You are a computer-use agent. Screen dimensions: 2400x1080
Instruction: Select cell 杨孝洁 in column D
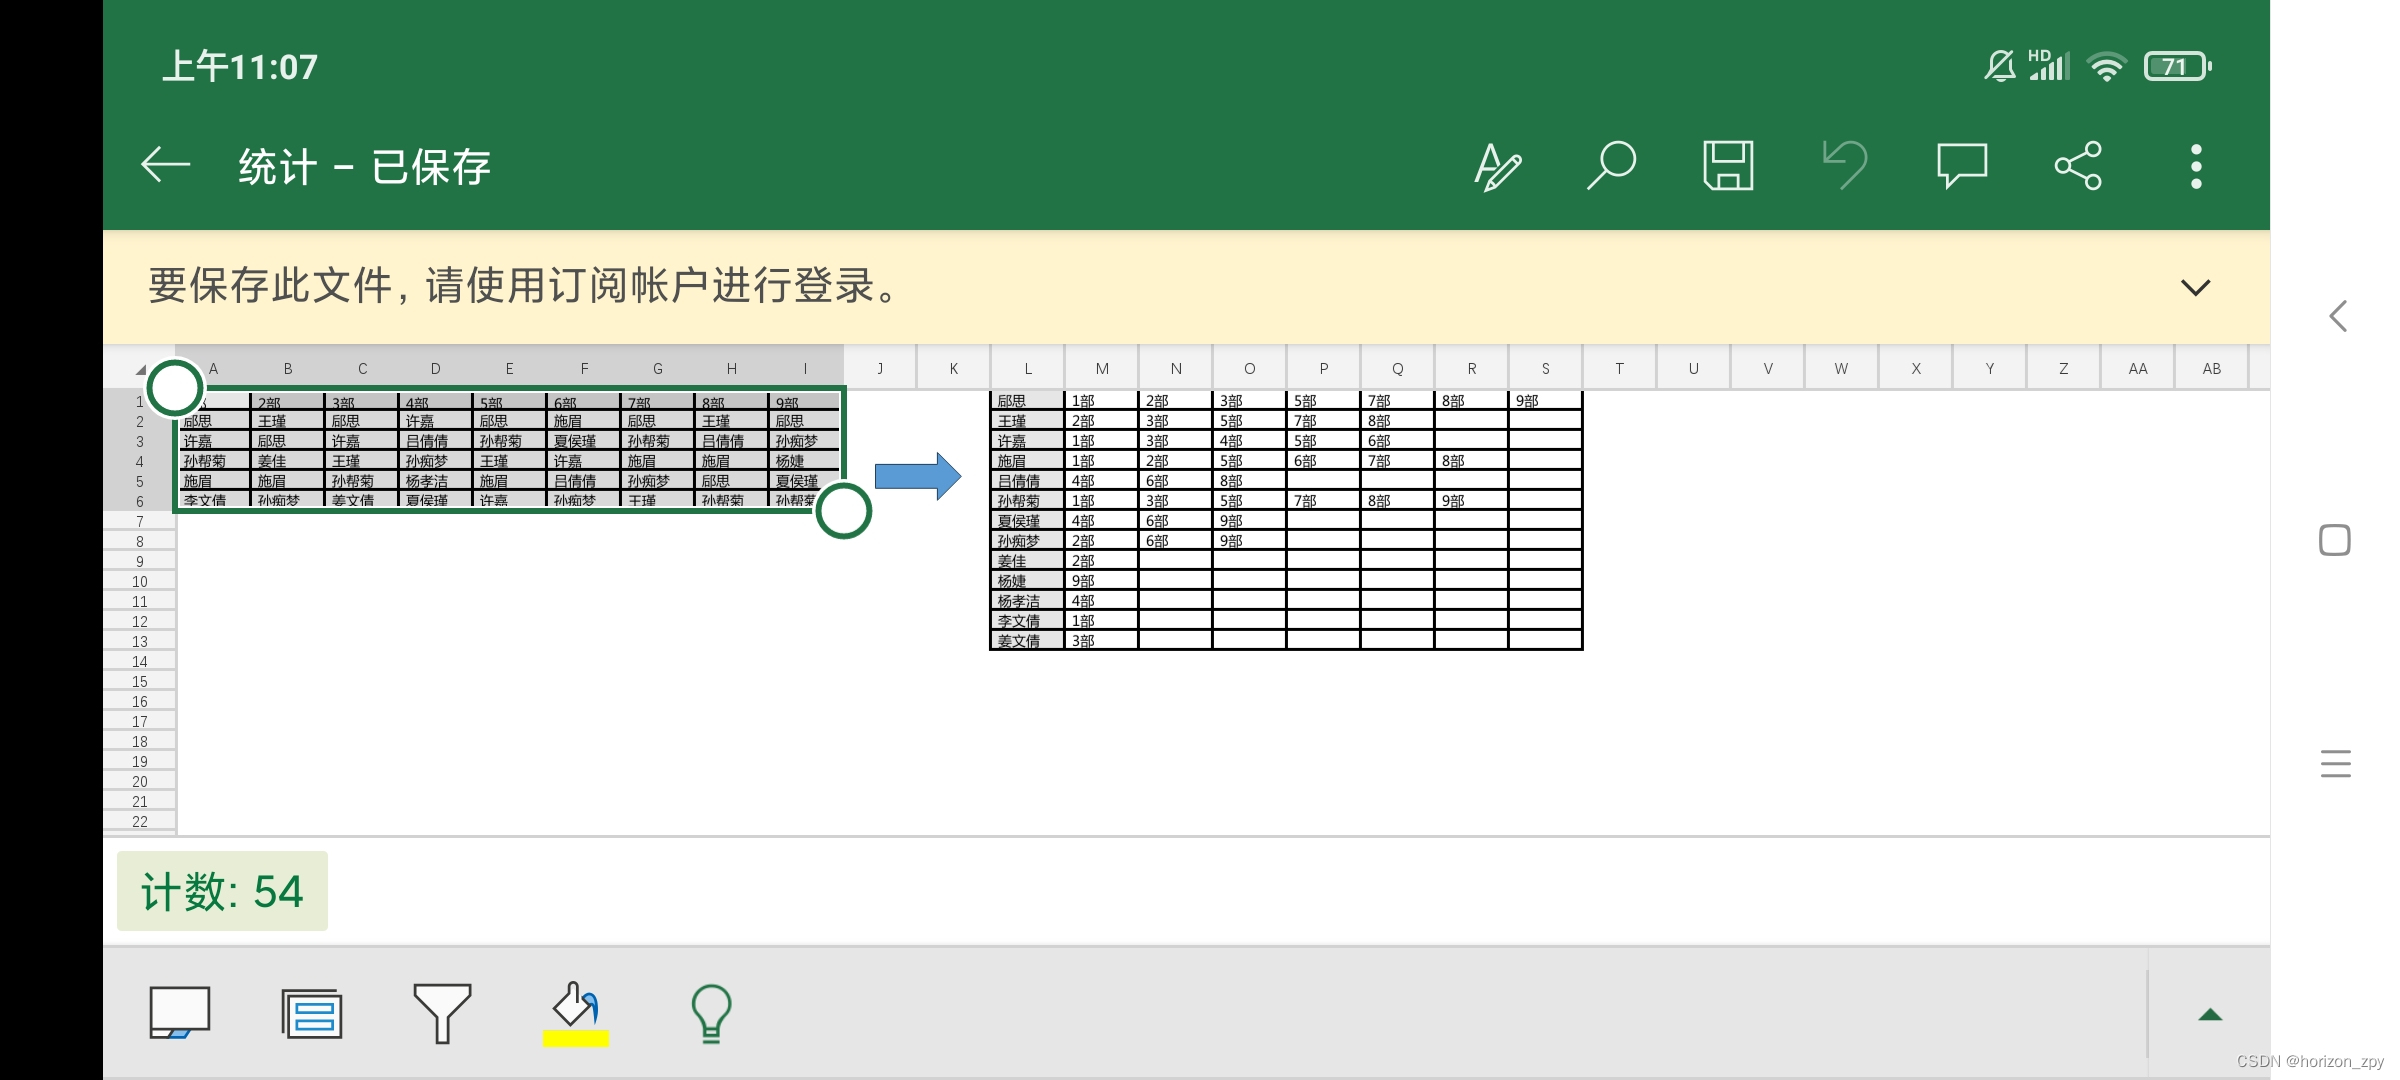click(435, 481)
